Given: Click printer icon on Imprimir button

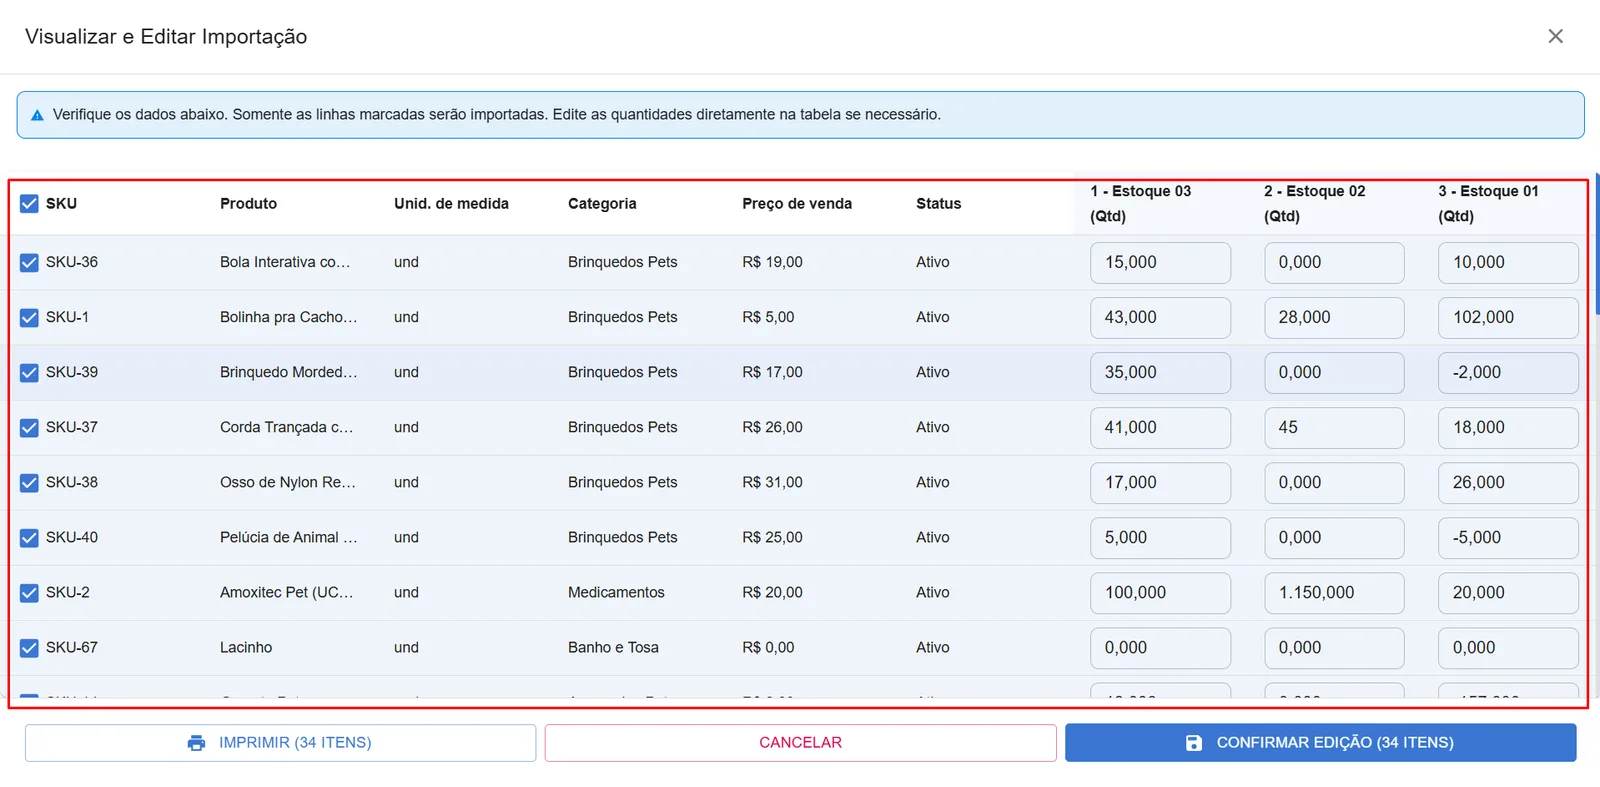Looking at the screenshot, I should (196, 743).
